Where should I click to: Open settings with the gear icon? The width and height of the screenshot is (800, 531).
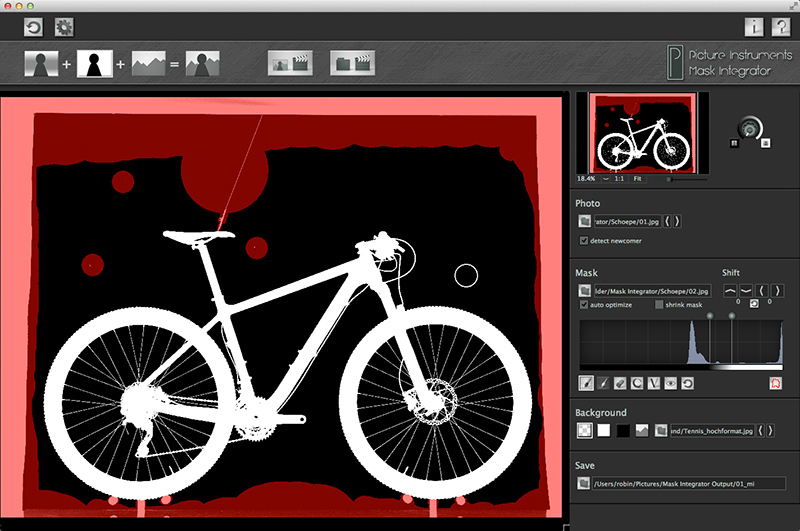(x=64, y=27)
